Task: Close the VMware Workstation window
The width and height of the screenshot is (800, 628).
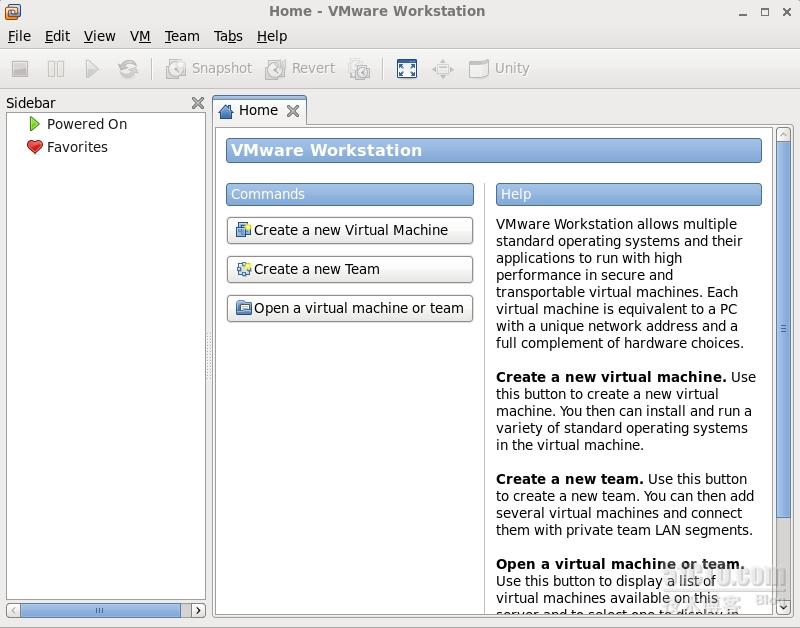Action: coord(787,12)
